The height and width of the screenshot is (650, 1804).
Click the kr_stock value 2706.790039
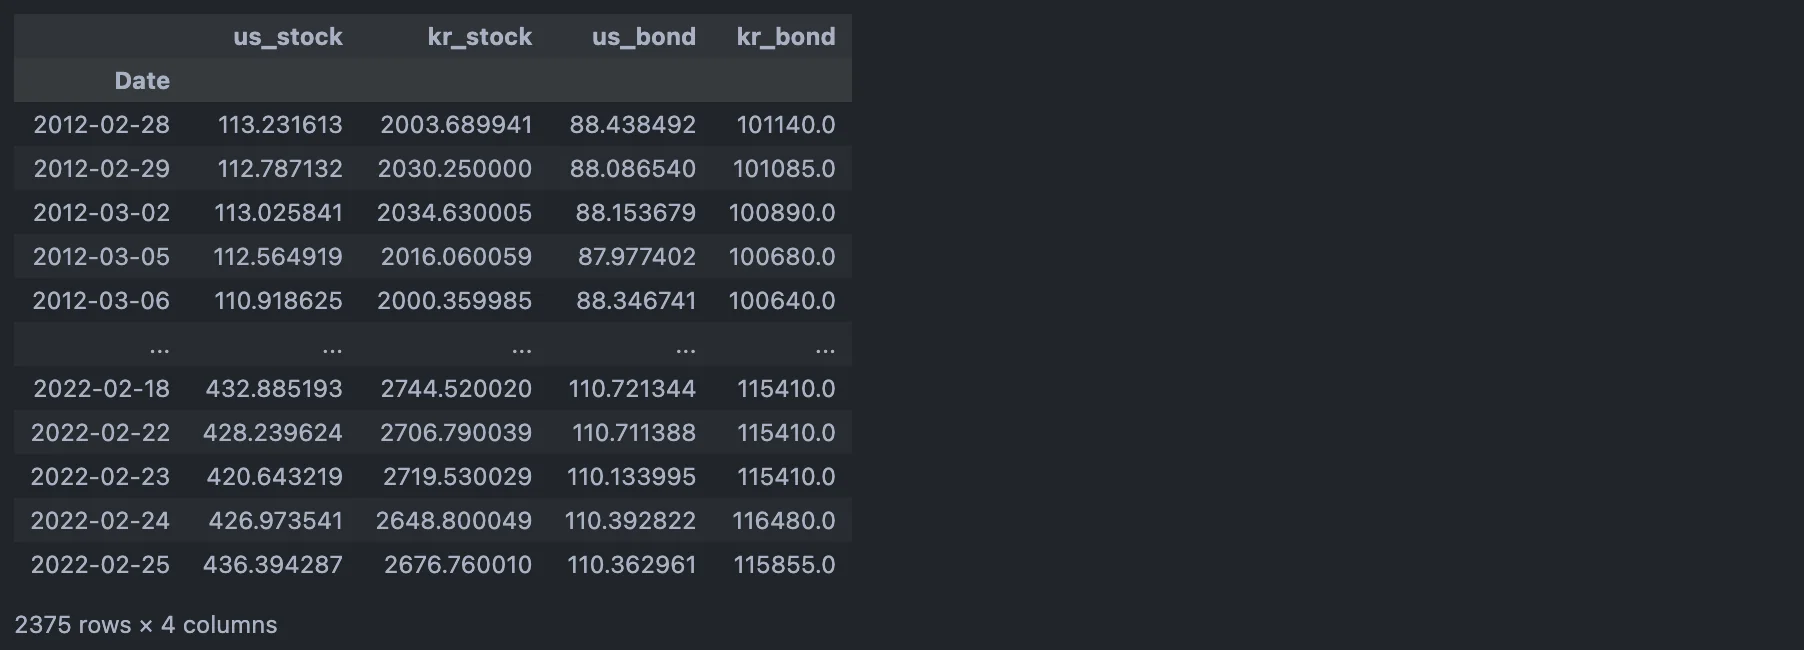[x=455, y=433]
